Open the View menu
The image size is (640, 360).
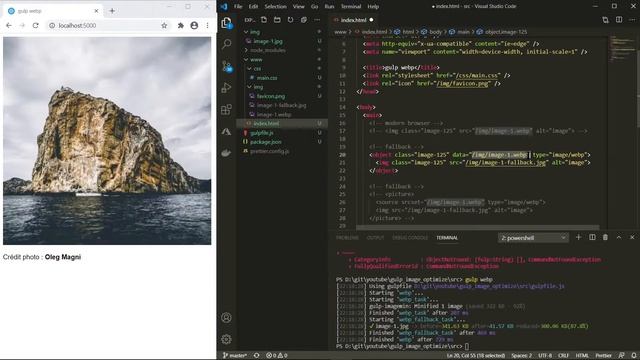pos(298,7)
